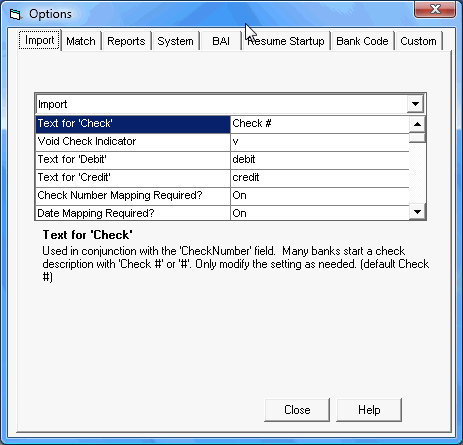The width and height of the screenshot is (463, 445).
Task: Click the bold Text for 'Check' heading
Action: coord(87,235)
